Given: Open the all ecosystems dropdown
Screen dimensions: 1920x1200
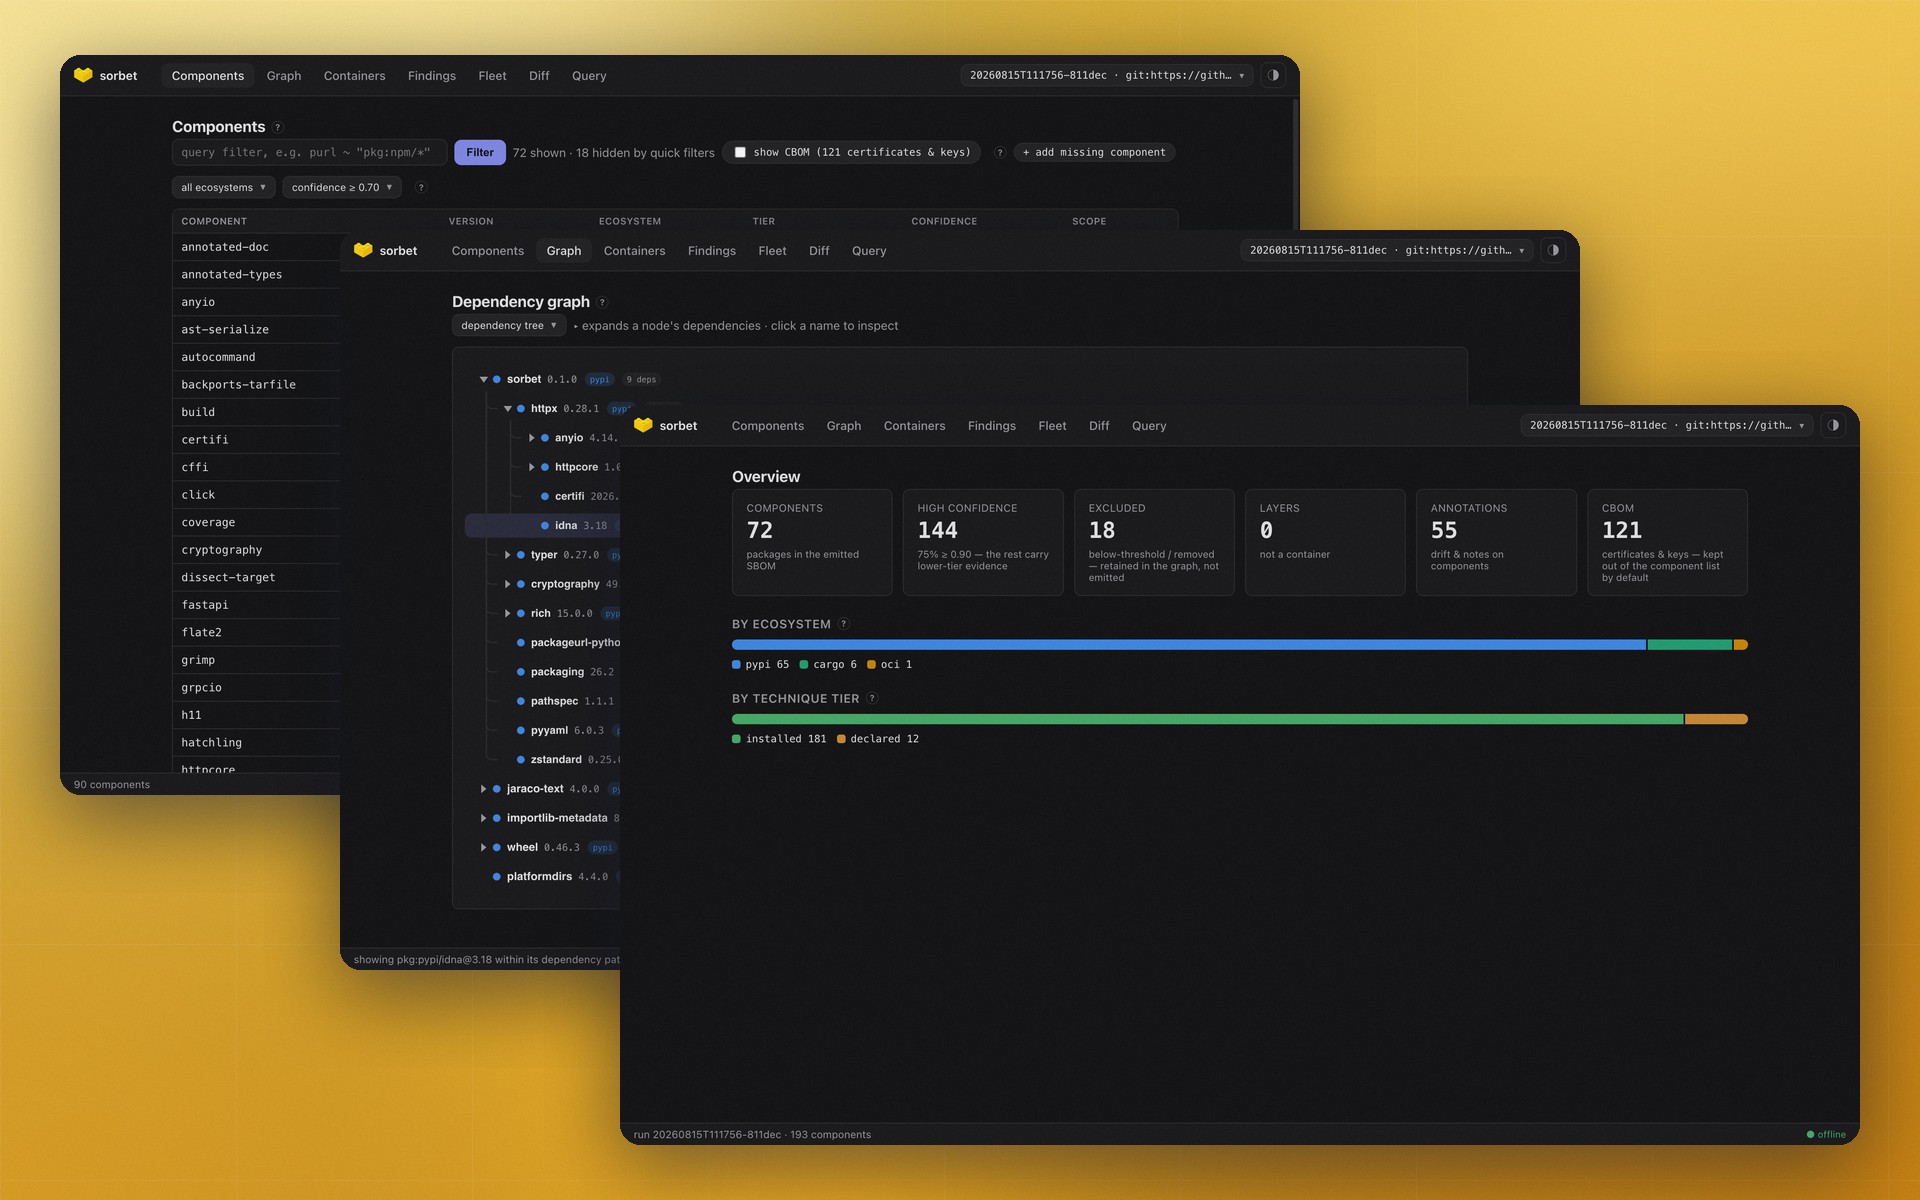Looking at the screenshot, I should click(223, 187).
